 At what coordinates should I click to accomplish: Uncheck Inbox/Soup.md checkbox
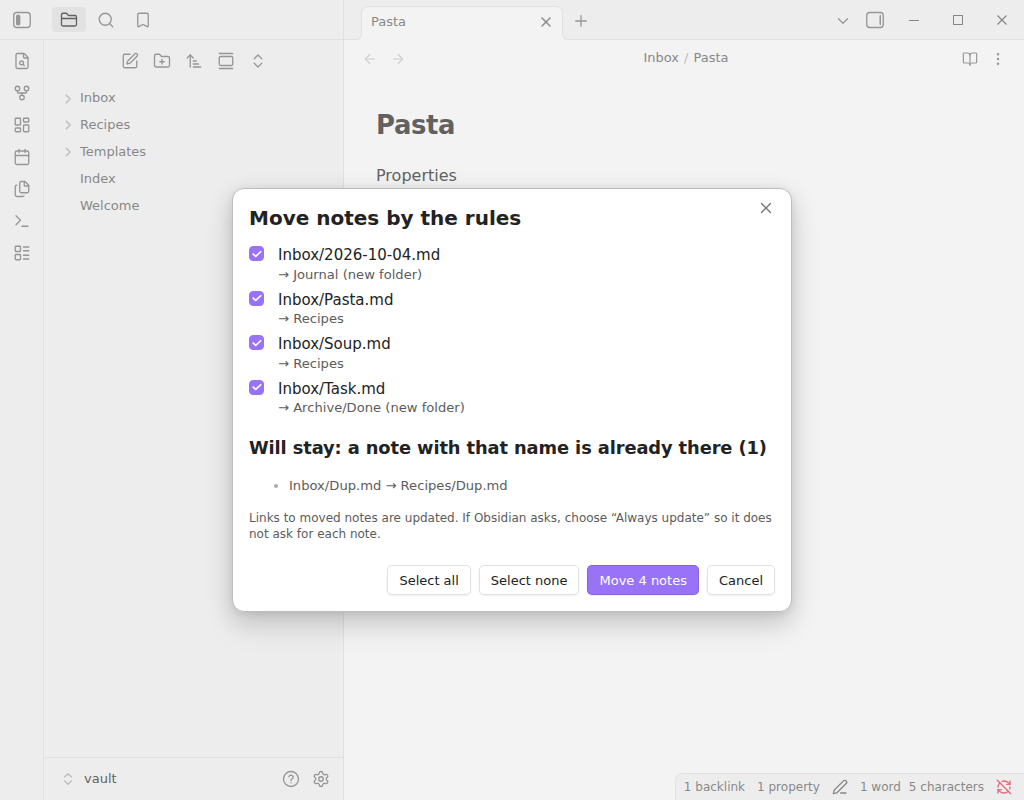257,343
